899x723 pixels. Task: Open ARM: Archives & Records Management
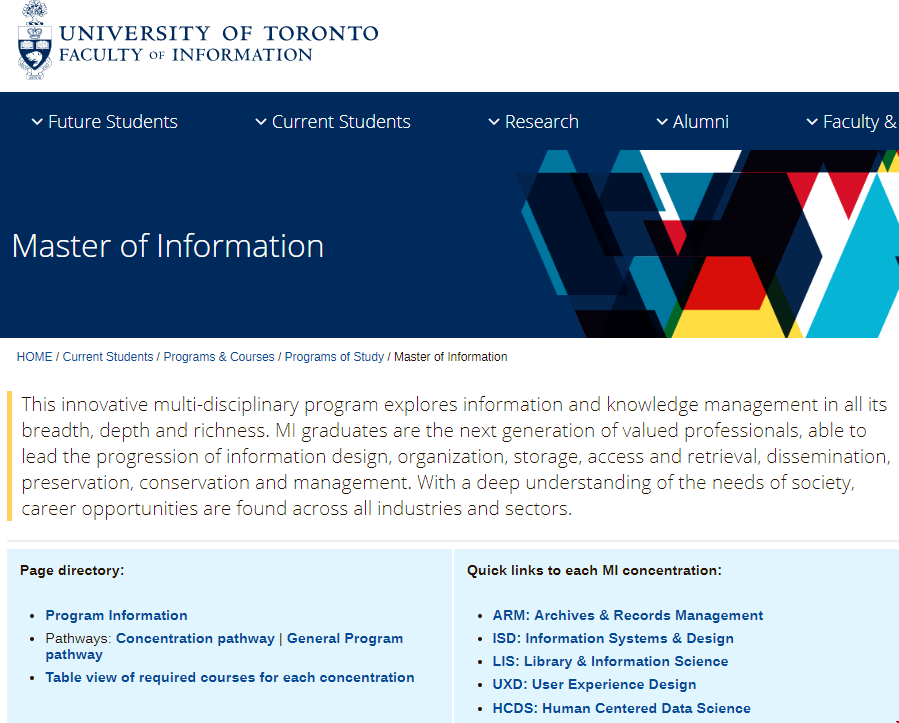tap(628, 616)
